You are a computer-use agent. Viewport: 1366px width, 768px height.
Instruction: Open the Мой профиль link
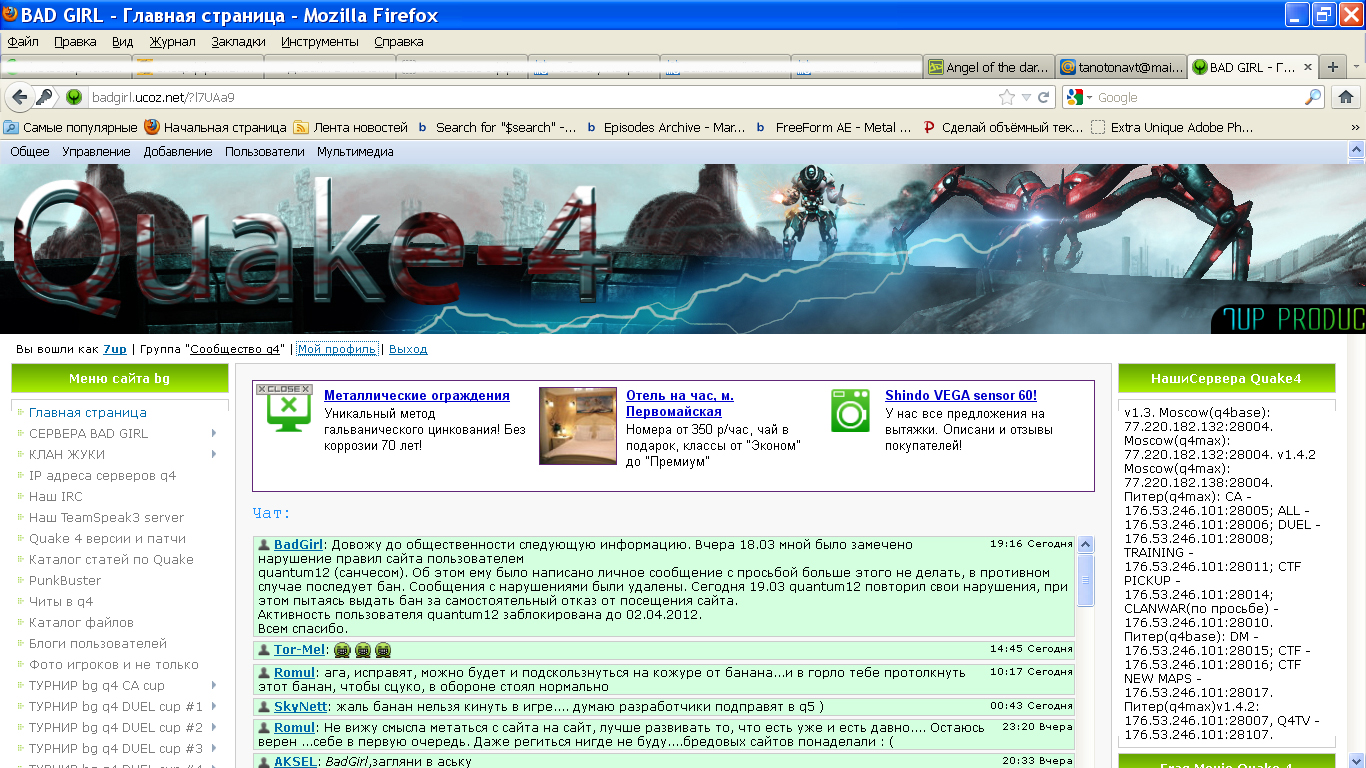pos(337,349)
